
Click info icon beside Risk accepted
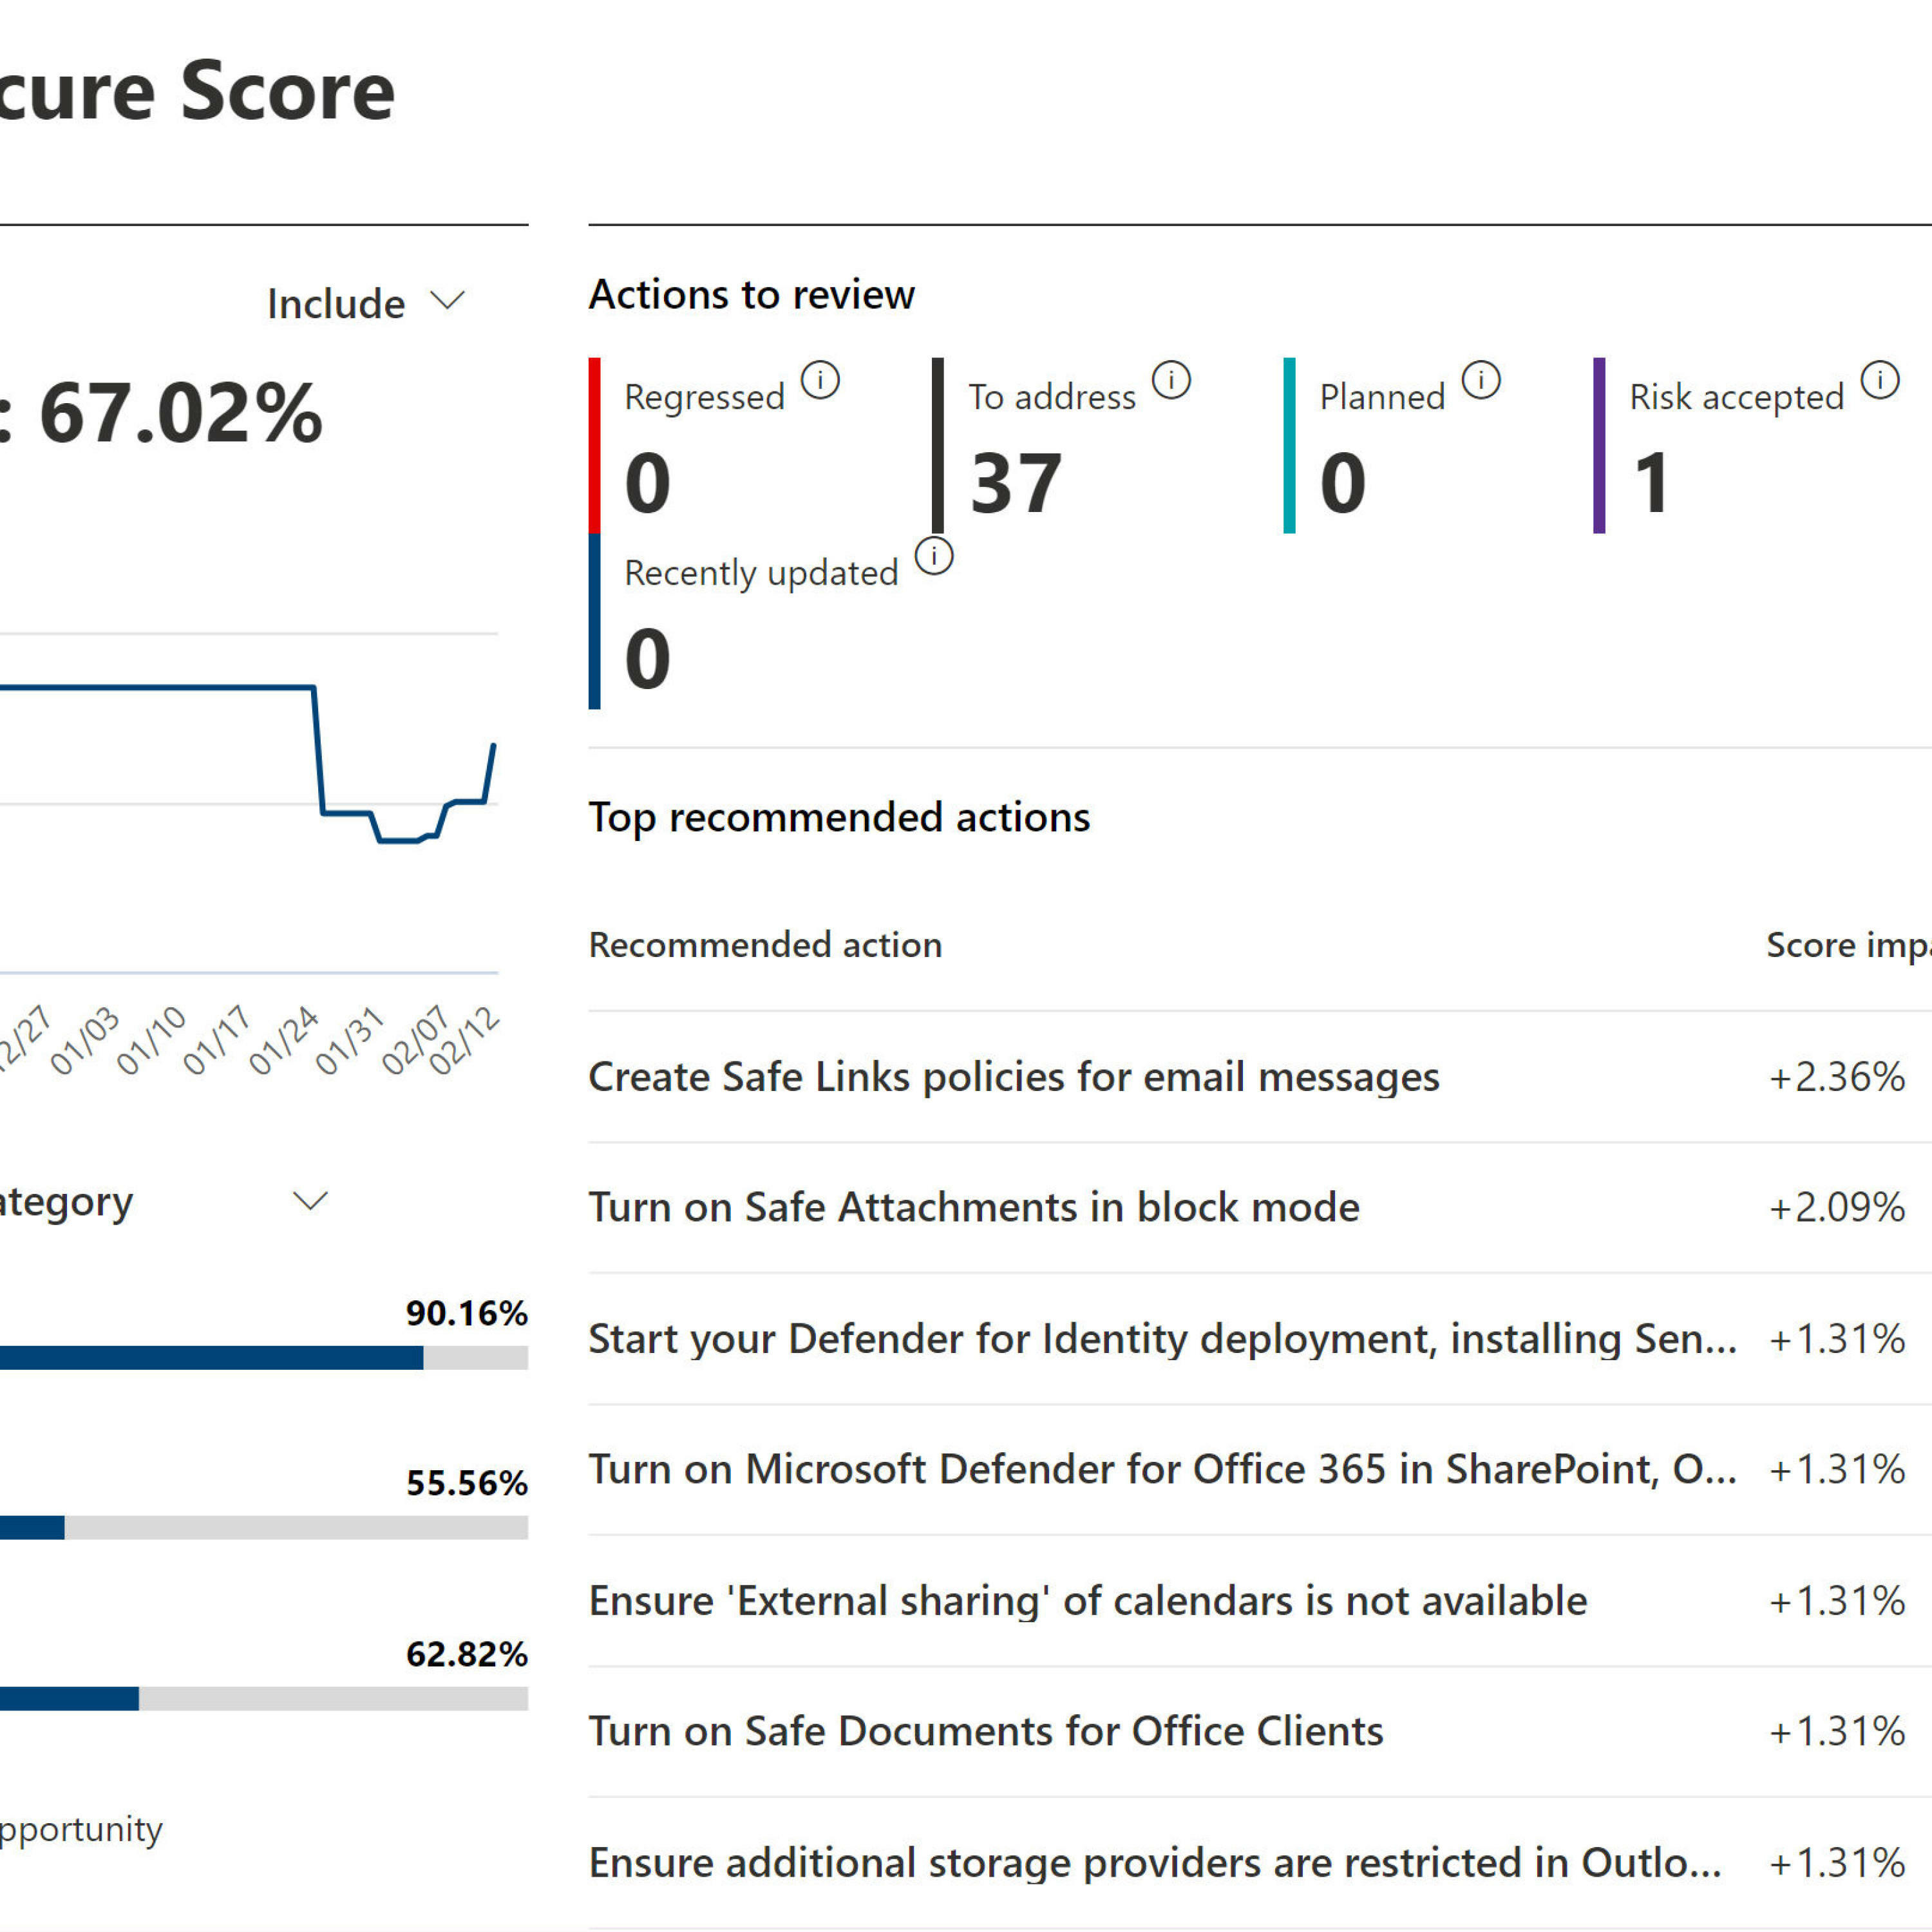click(x=1880, y=380)
